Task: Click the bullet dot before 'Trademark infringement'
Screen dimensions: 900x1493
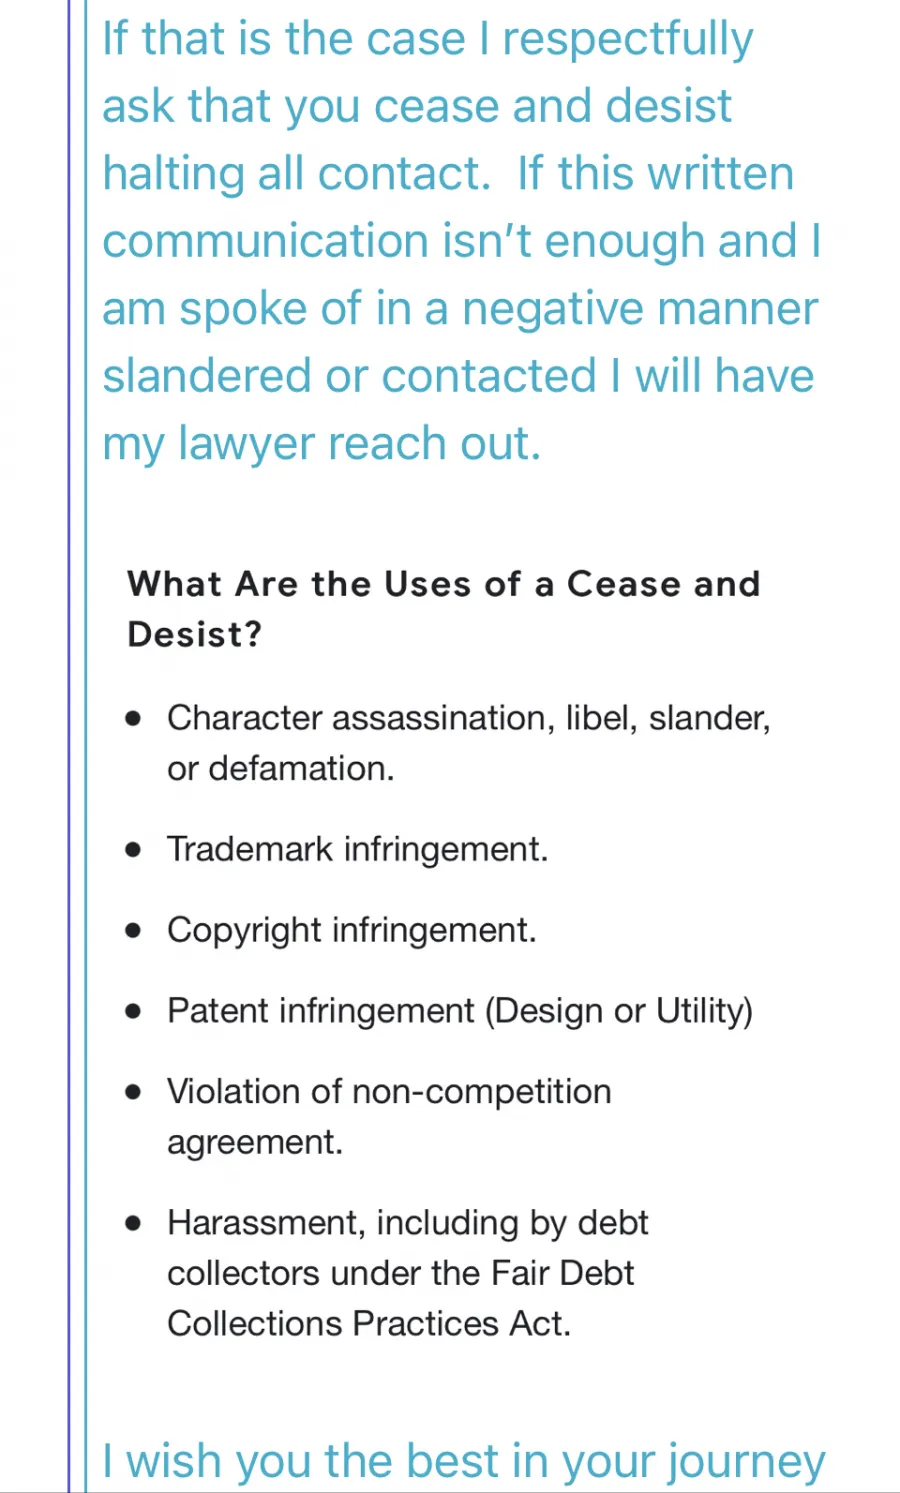Action: [134, 850]
